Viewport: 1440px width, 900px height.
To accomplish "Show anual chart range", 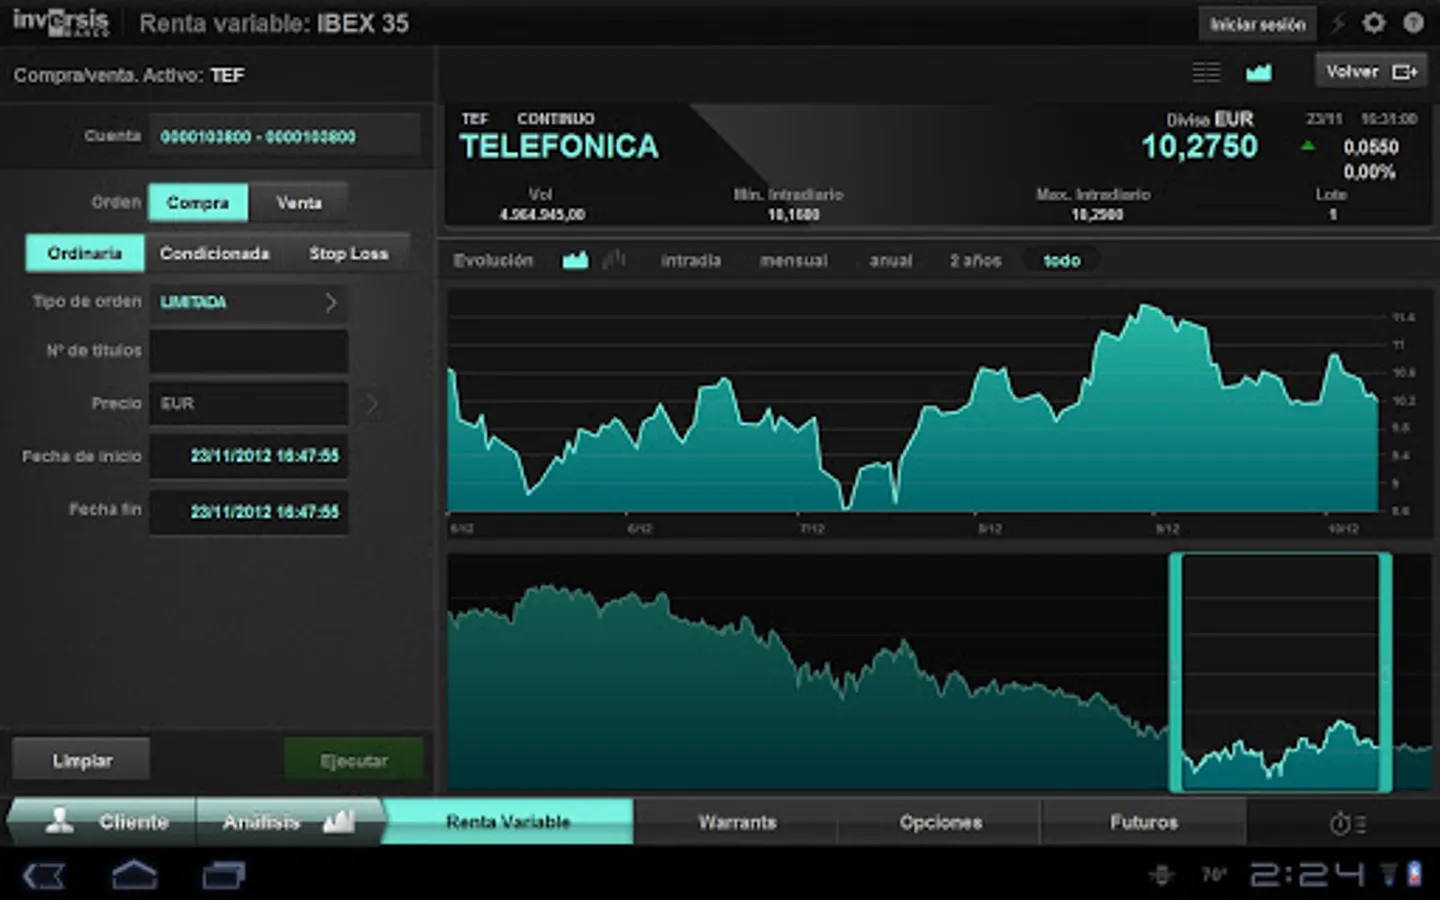I will [x=890, y=260].
